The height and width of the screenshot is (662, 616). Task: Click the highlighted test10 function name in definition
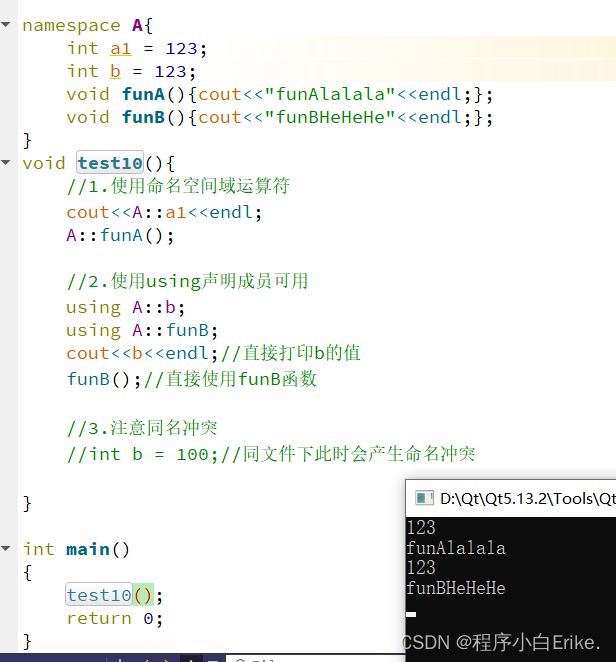pyautogui.click(x=110, y=163)
